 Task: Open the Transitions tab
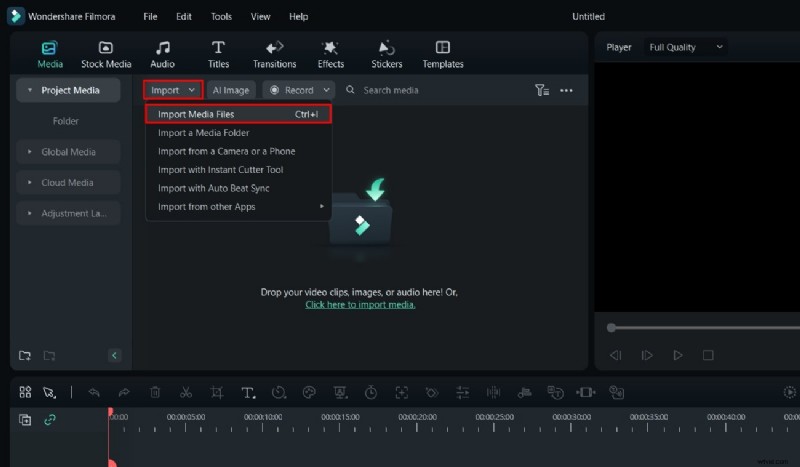(x=274, y=55)
